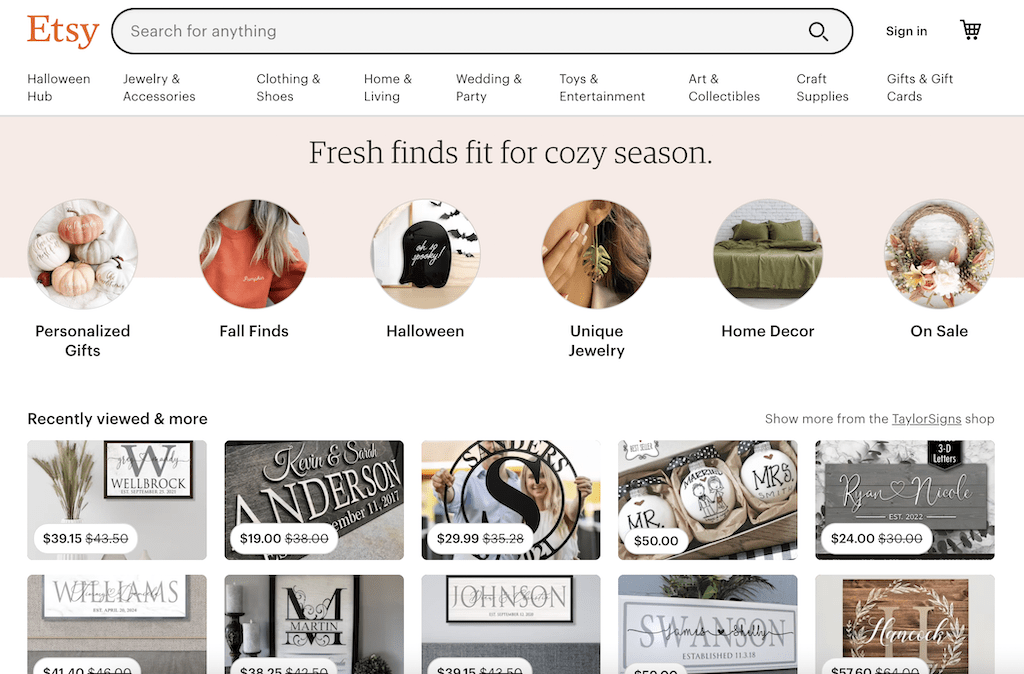Open the shopping cart icon
The height and width of the screenshot is (674, 1024).
coord(970,30)
